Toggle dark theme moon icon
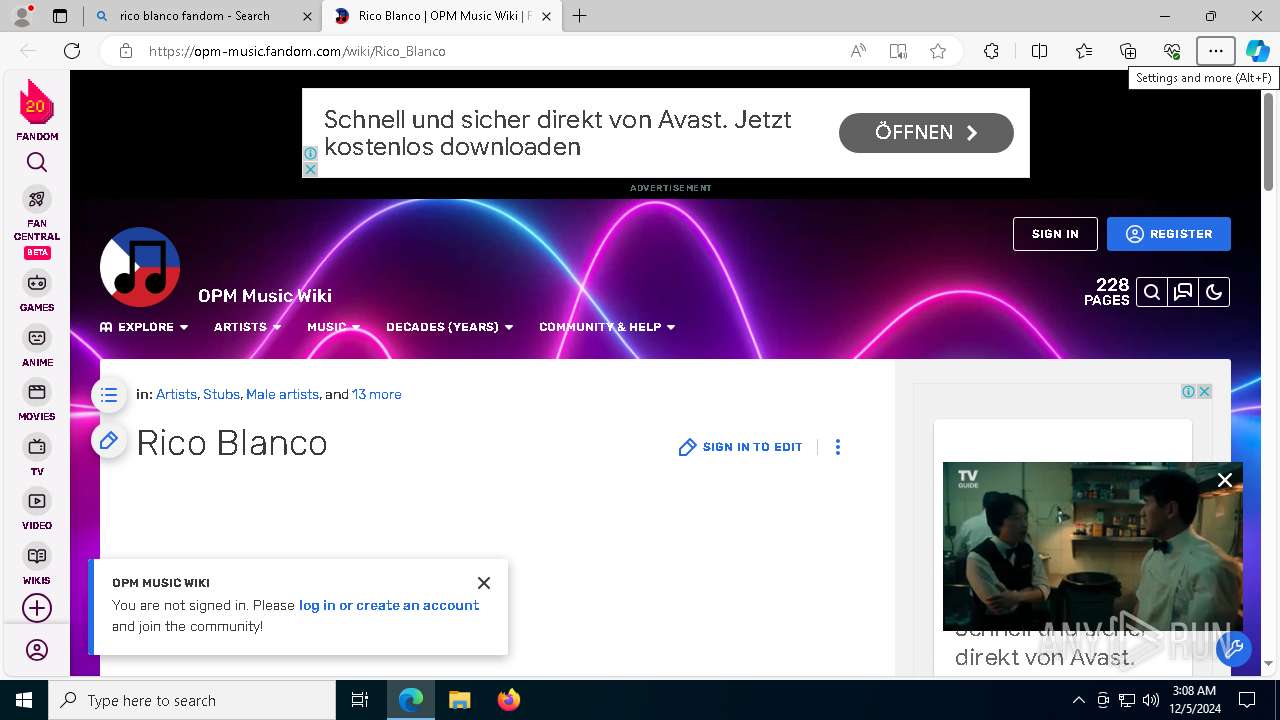 point(1214,292)
